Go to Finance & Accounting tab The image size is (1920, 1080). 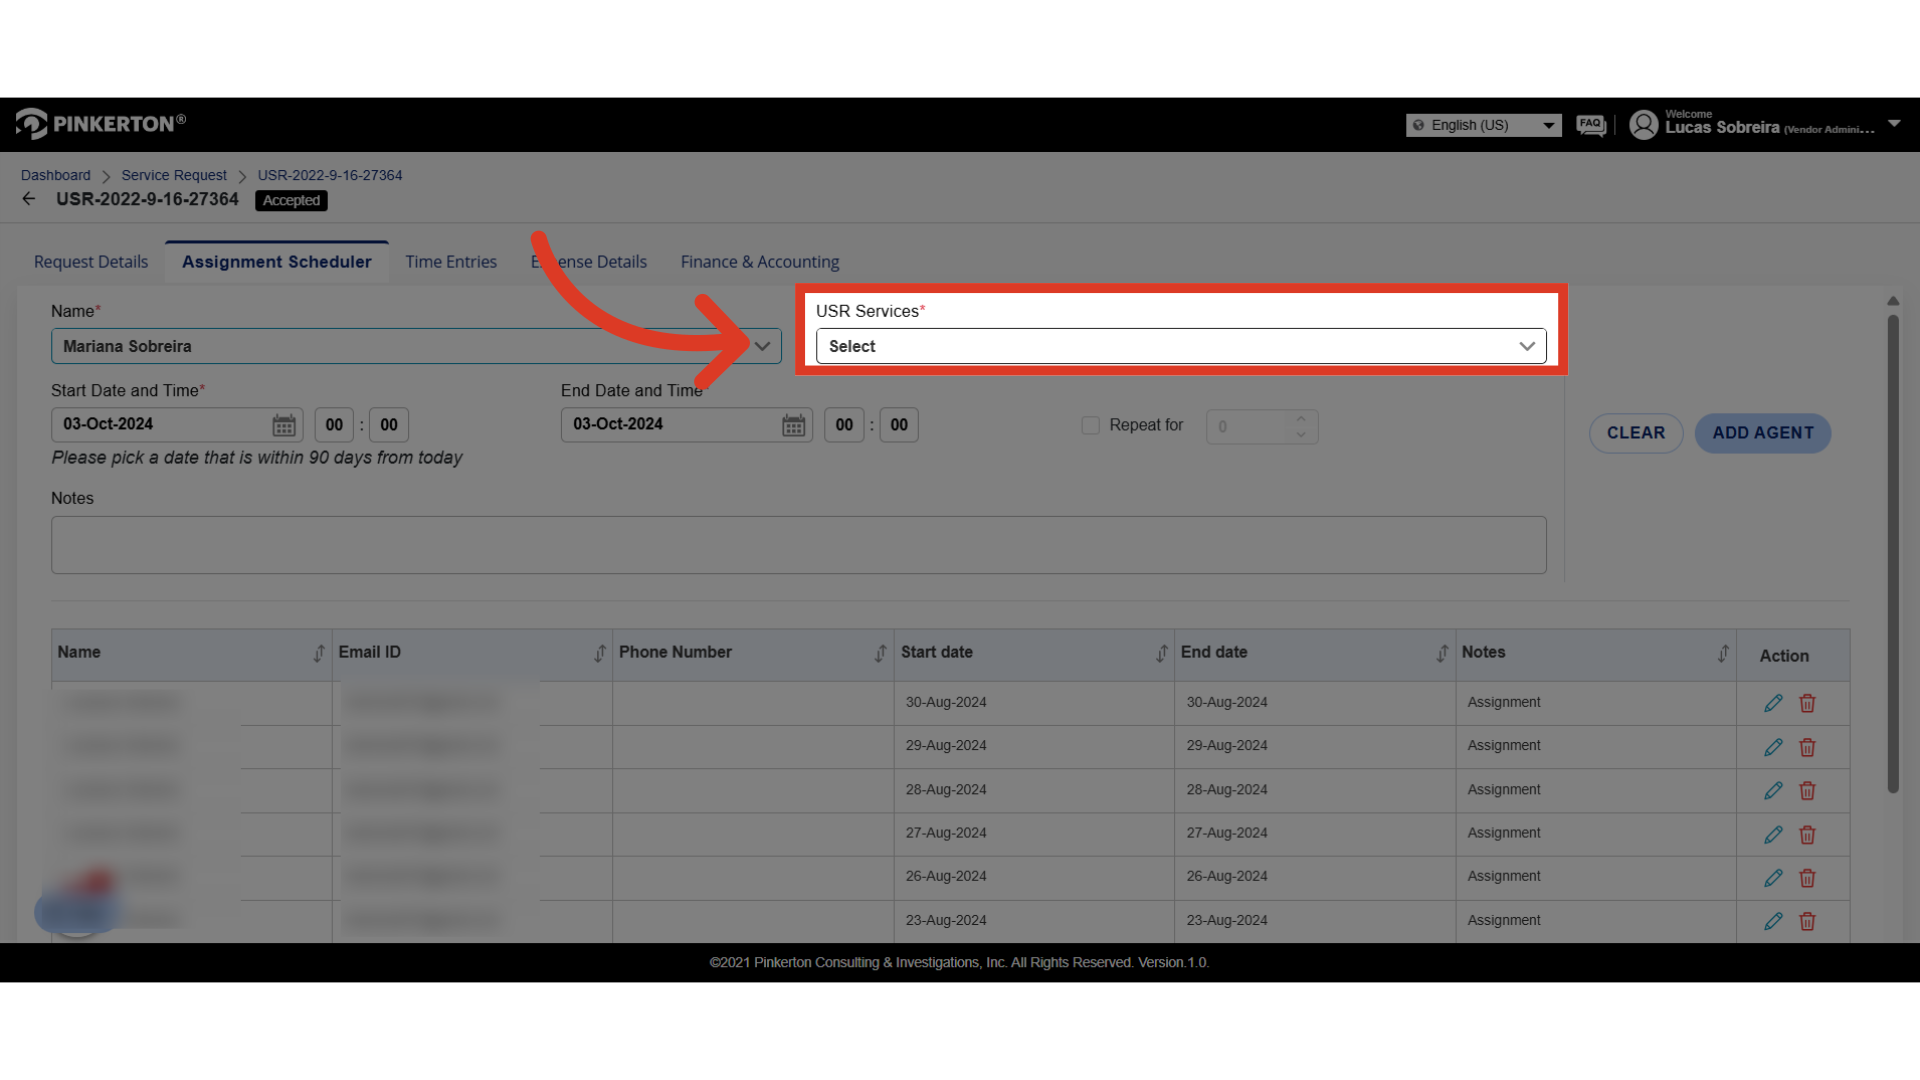click(760, 262)
